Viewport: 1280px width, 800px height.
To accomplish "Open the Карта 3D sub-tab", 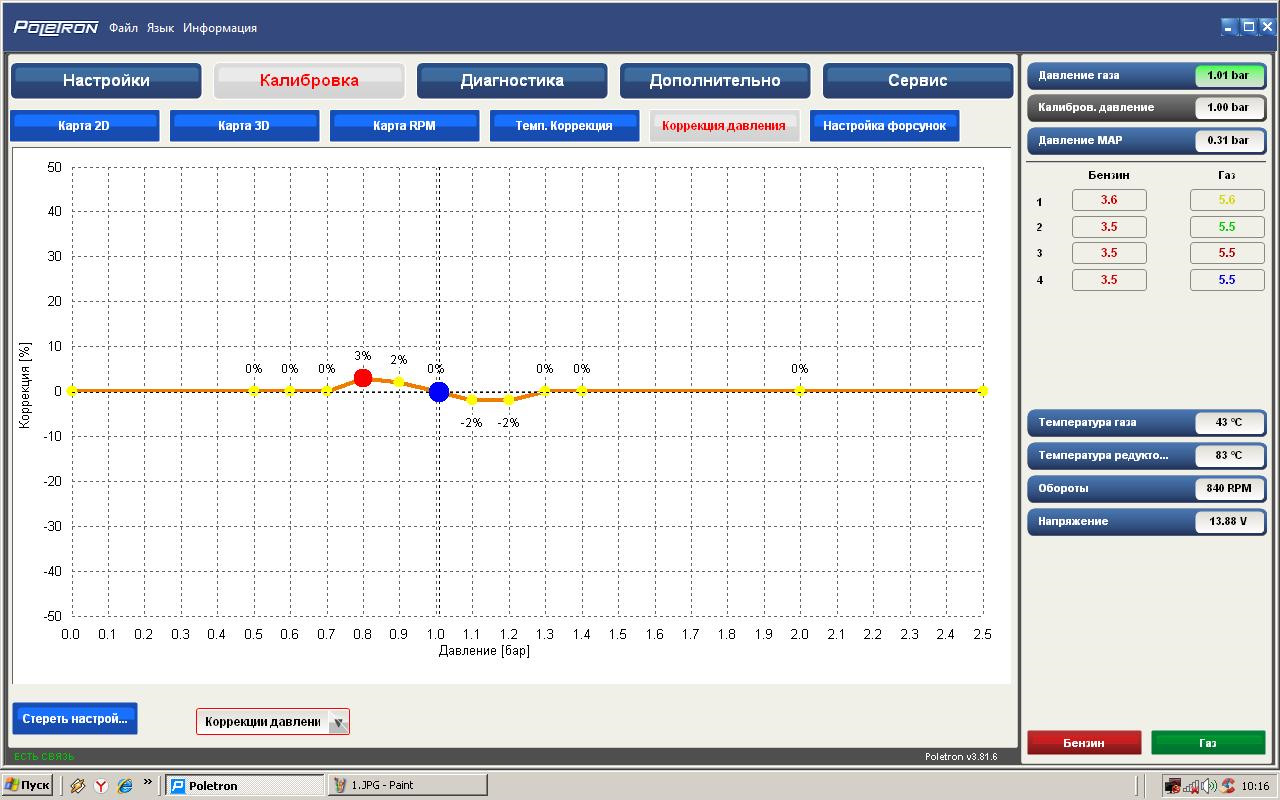I will tap(244, 126).
